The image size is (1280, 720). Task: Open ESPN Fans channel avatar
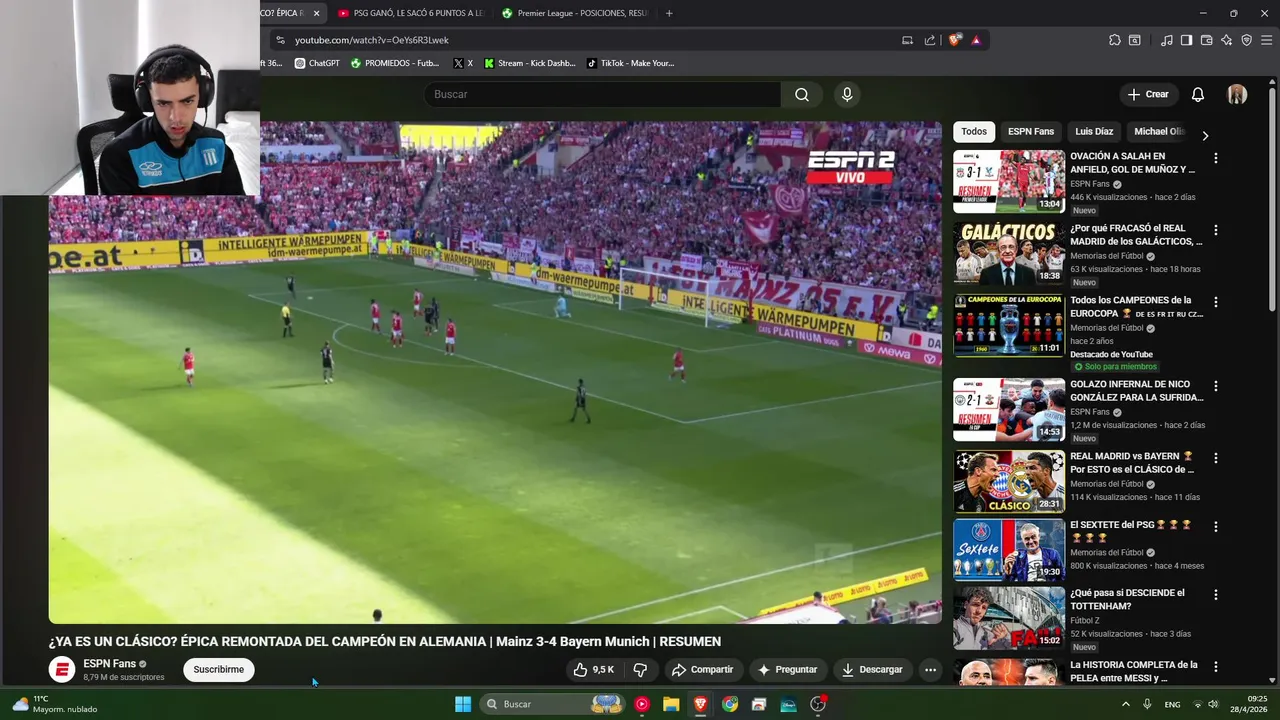pos(62,670)
